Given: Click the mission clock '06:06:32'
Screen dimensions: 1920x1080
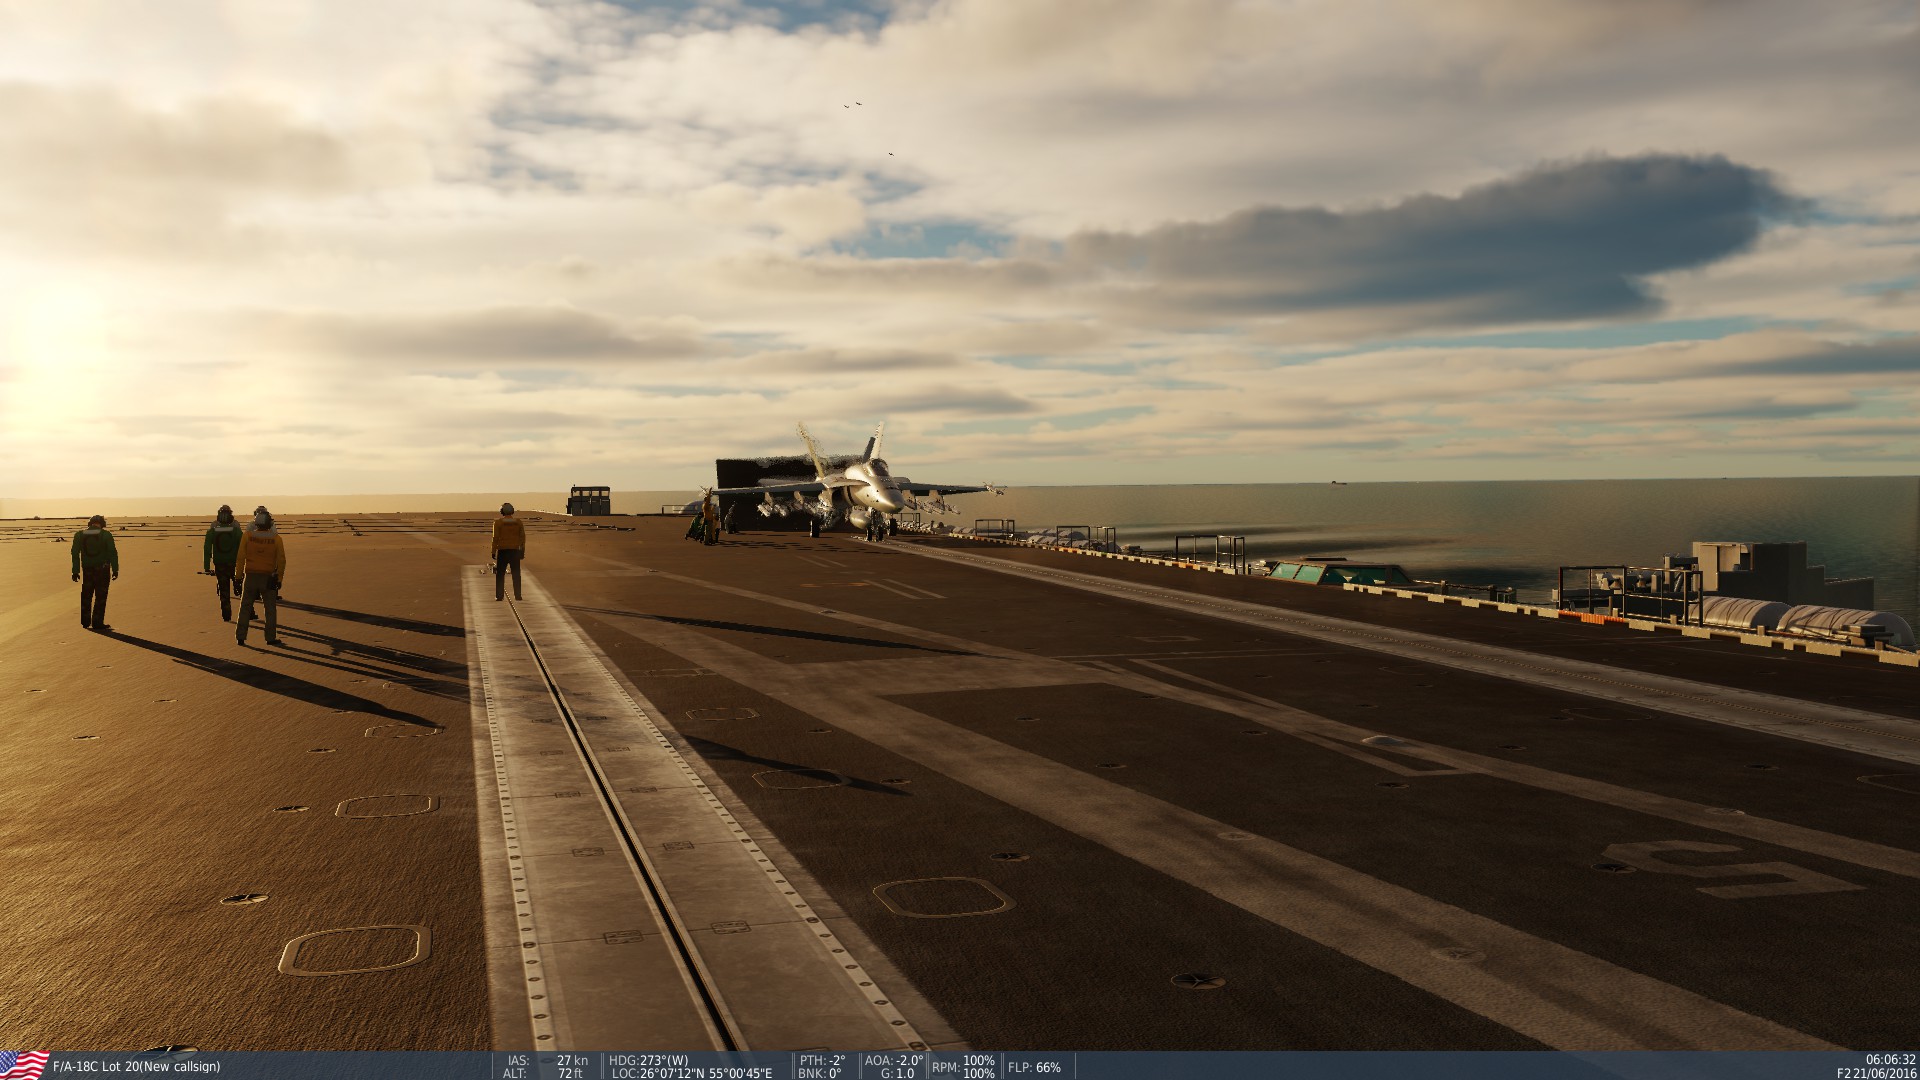Looking at the screenshot, I should click(x=1890, y=1060).
